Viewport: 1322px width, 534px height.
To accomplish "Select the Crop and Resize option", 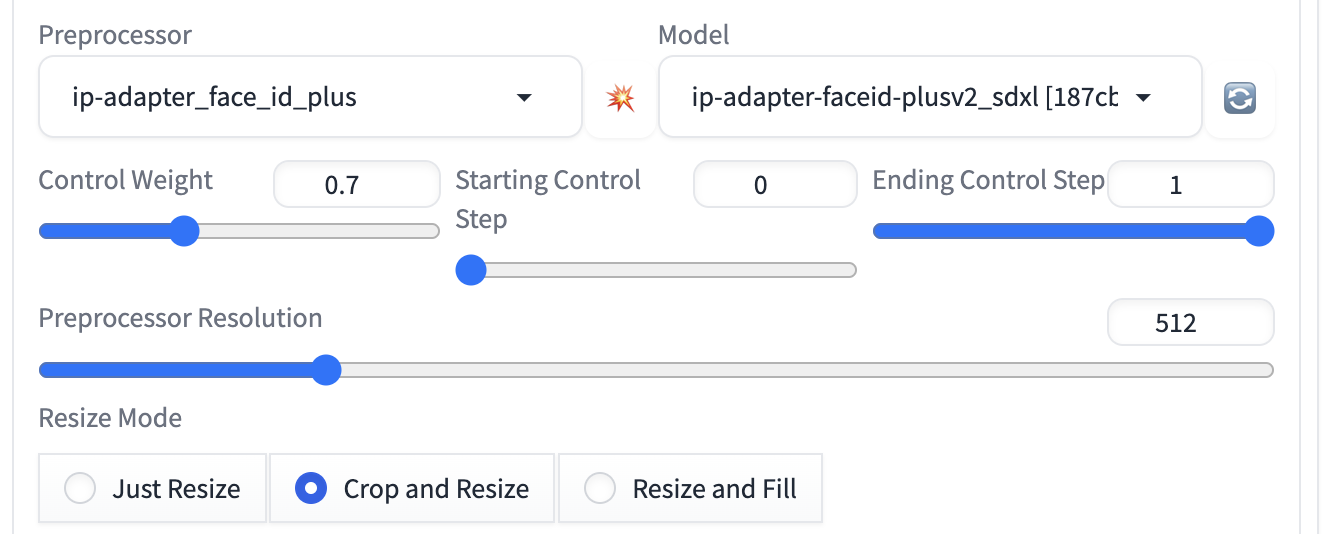I will 412,489.
